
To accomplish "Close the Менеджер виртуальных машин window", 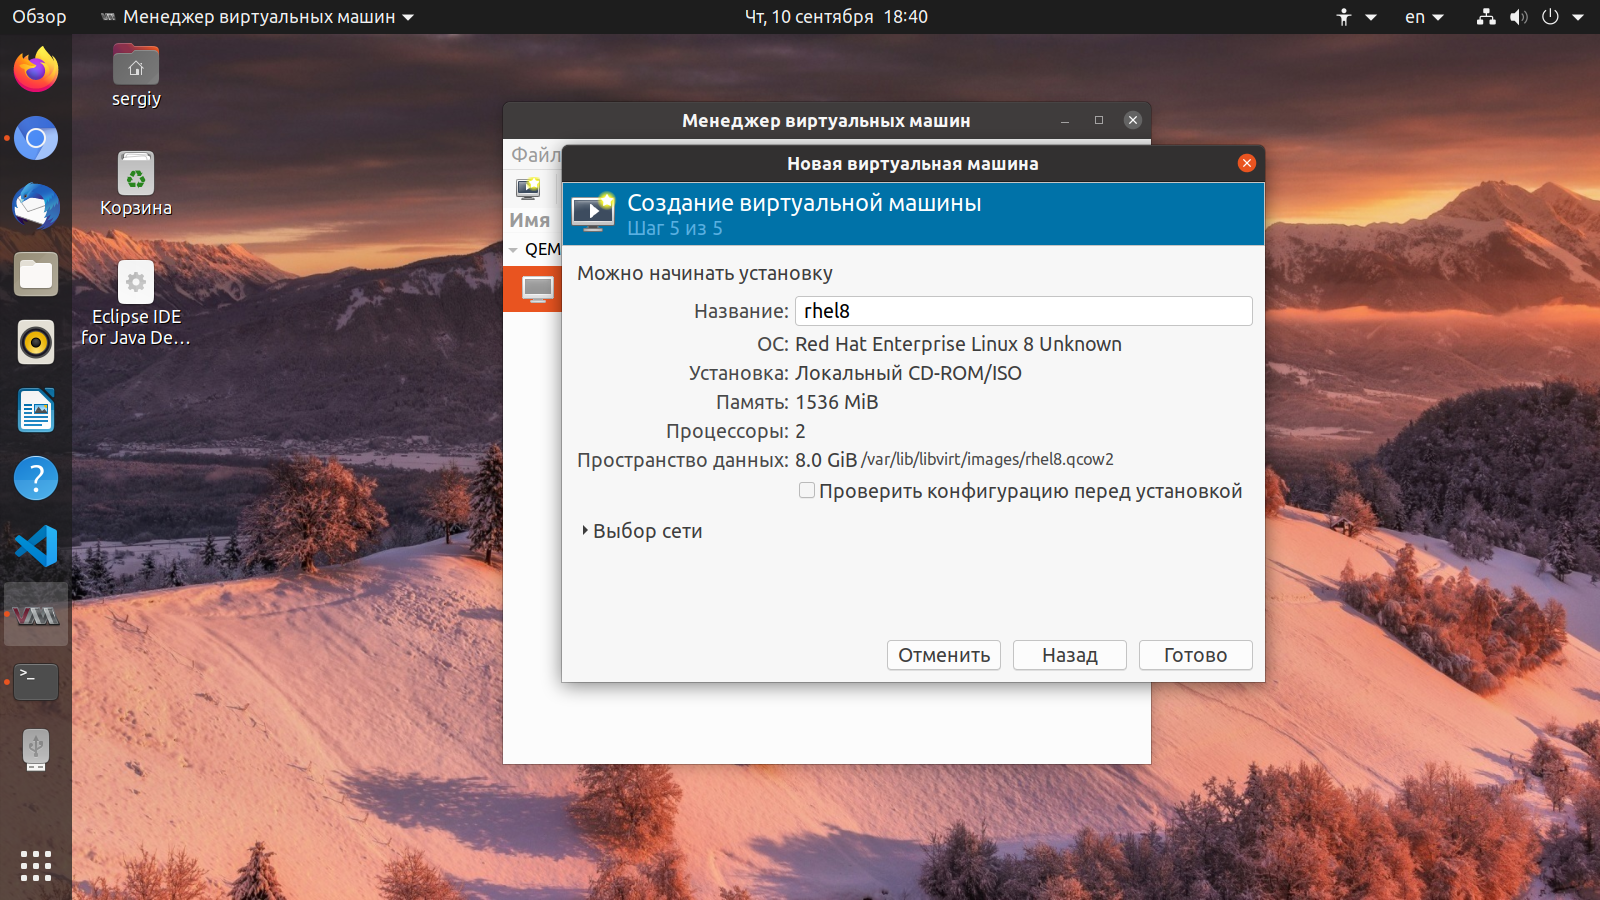I will click(x=1133, y=120).
